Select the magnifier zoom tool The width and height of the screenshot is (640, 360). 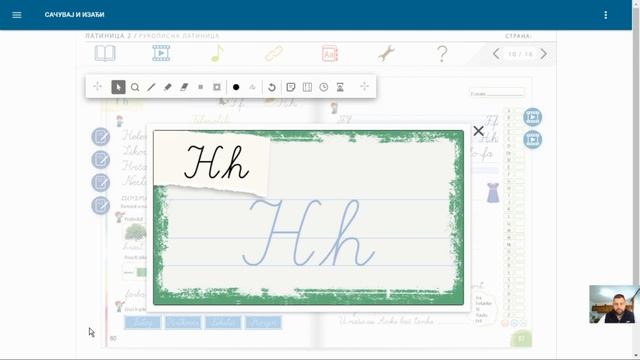pos(135,87)
